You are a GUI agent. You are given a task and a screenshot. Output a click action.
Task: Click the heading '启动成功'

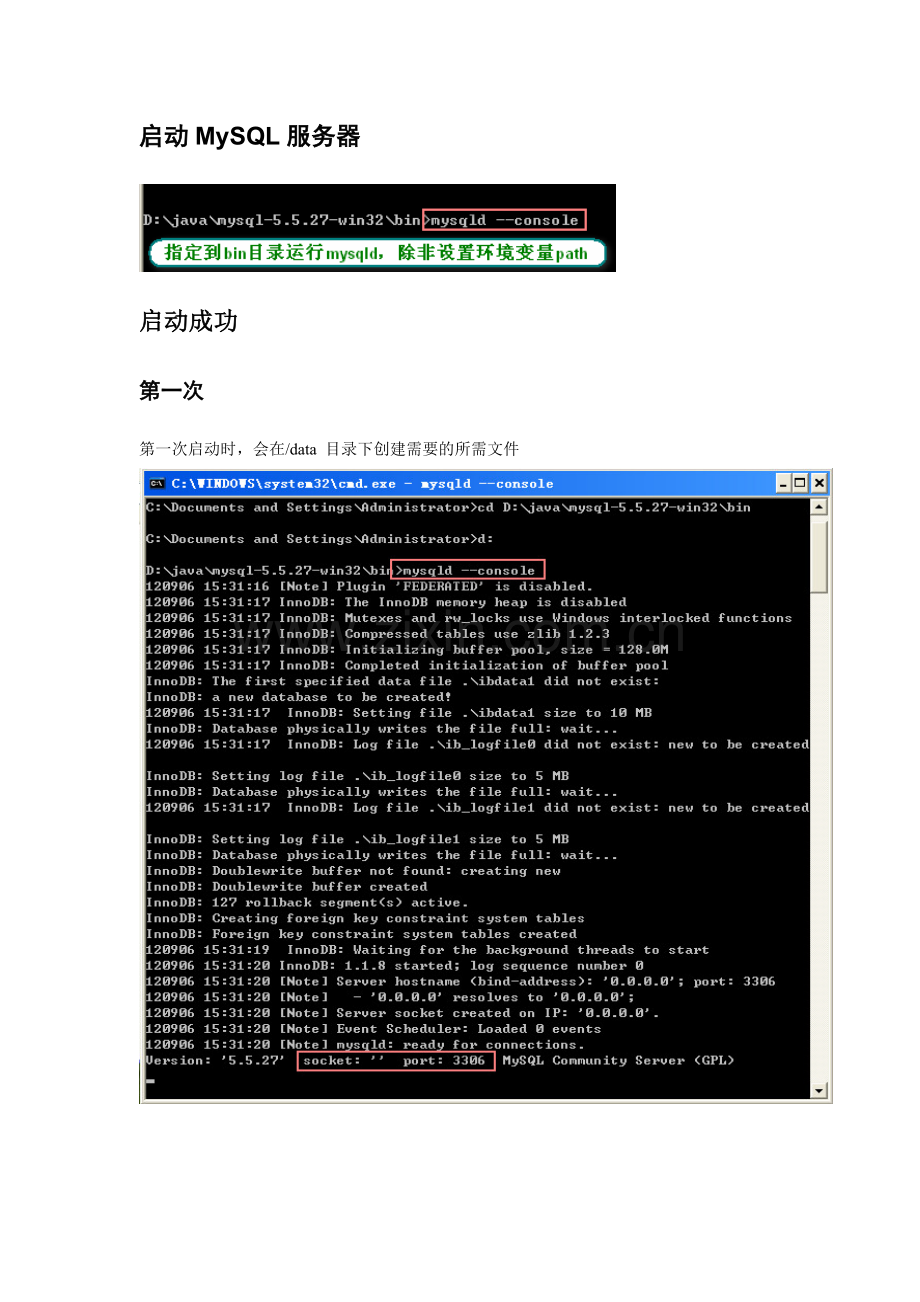[188, 321]
